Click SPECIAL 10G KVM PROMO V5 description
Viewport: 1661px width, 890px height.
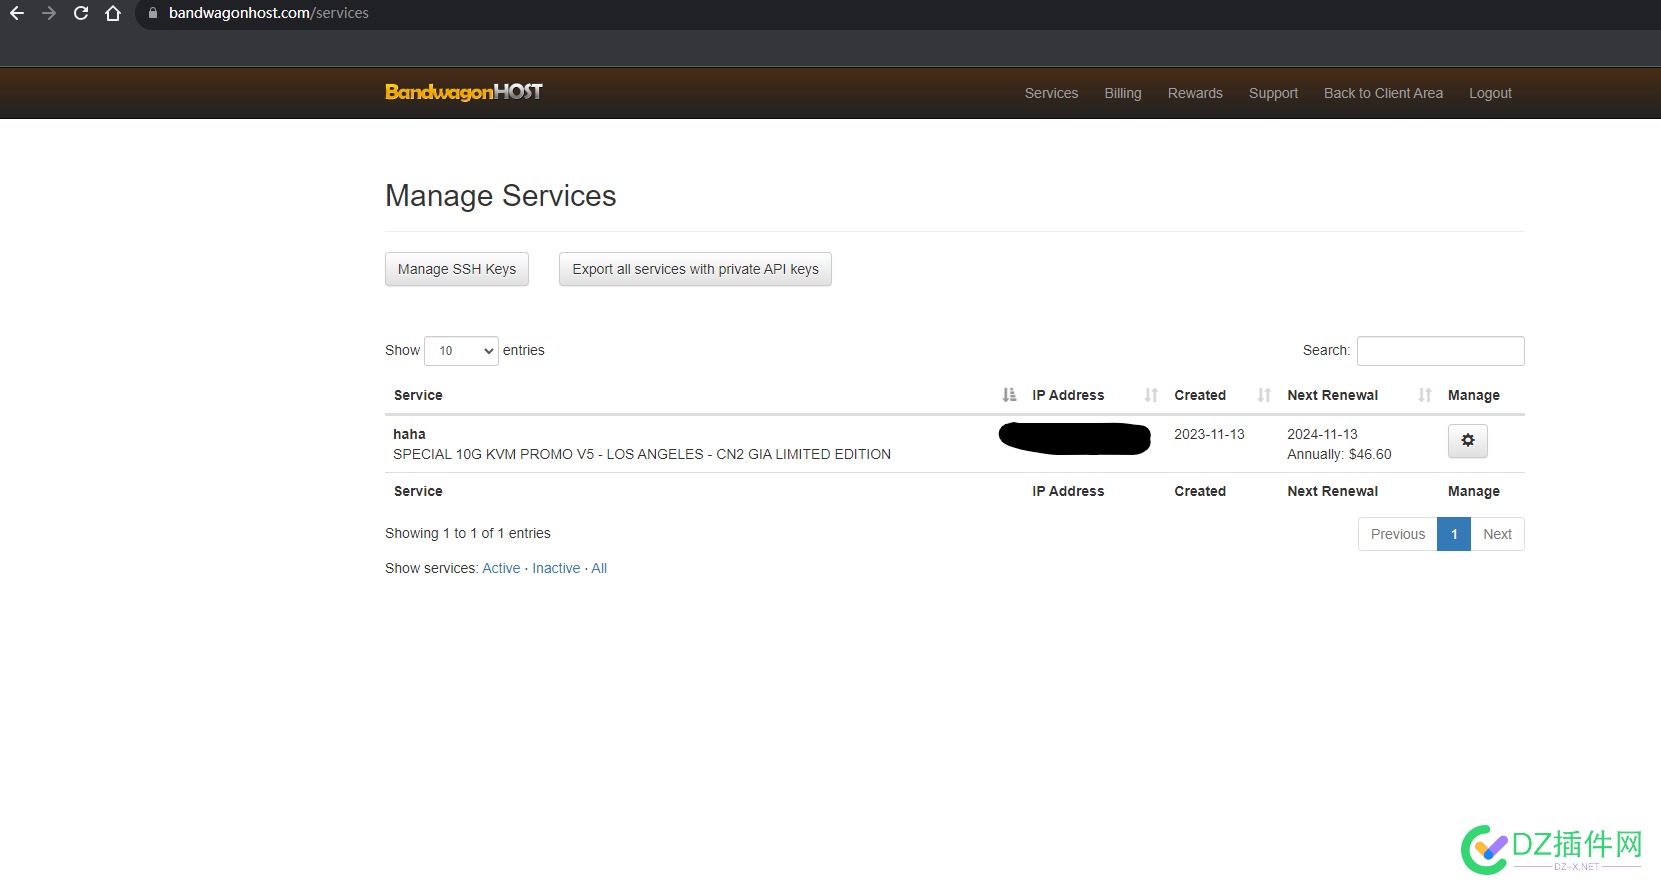[x=642, y=454]
